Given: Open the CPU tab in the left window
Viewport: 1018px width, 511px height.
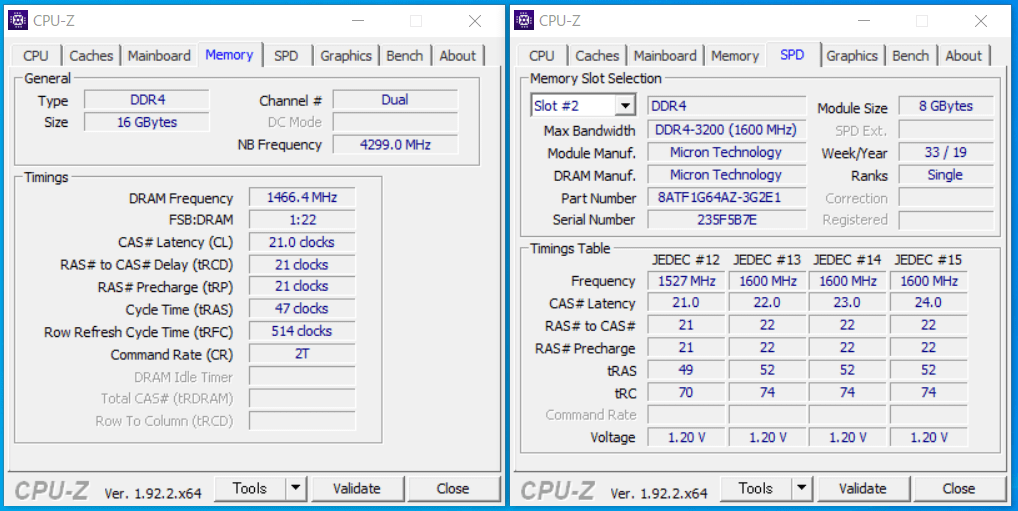Looking at the screenshot, I should coord(36,56).
